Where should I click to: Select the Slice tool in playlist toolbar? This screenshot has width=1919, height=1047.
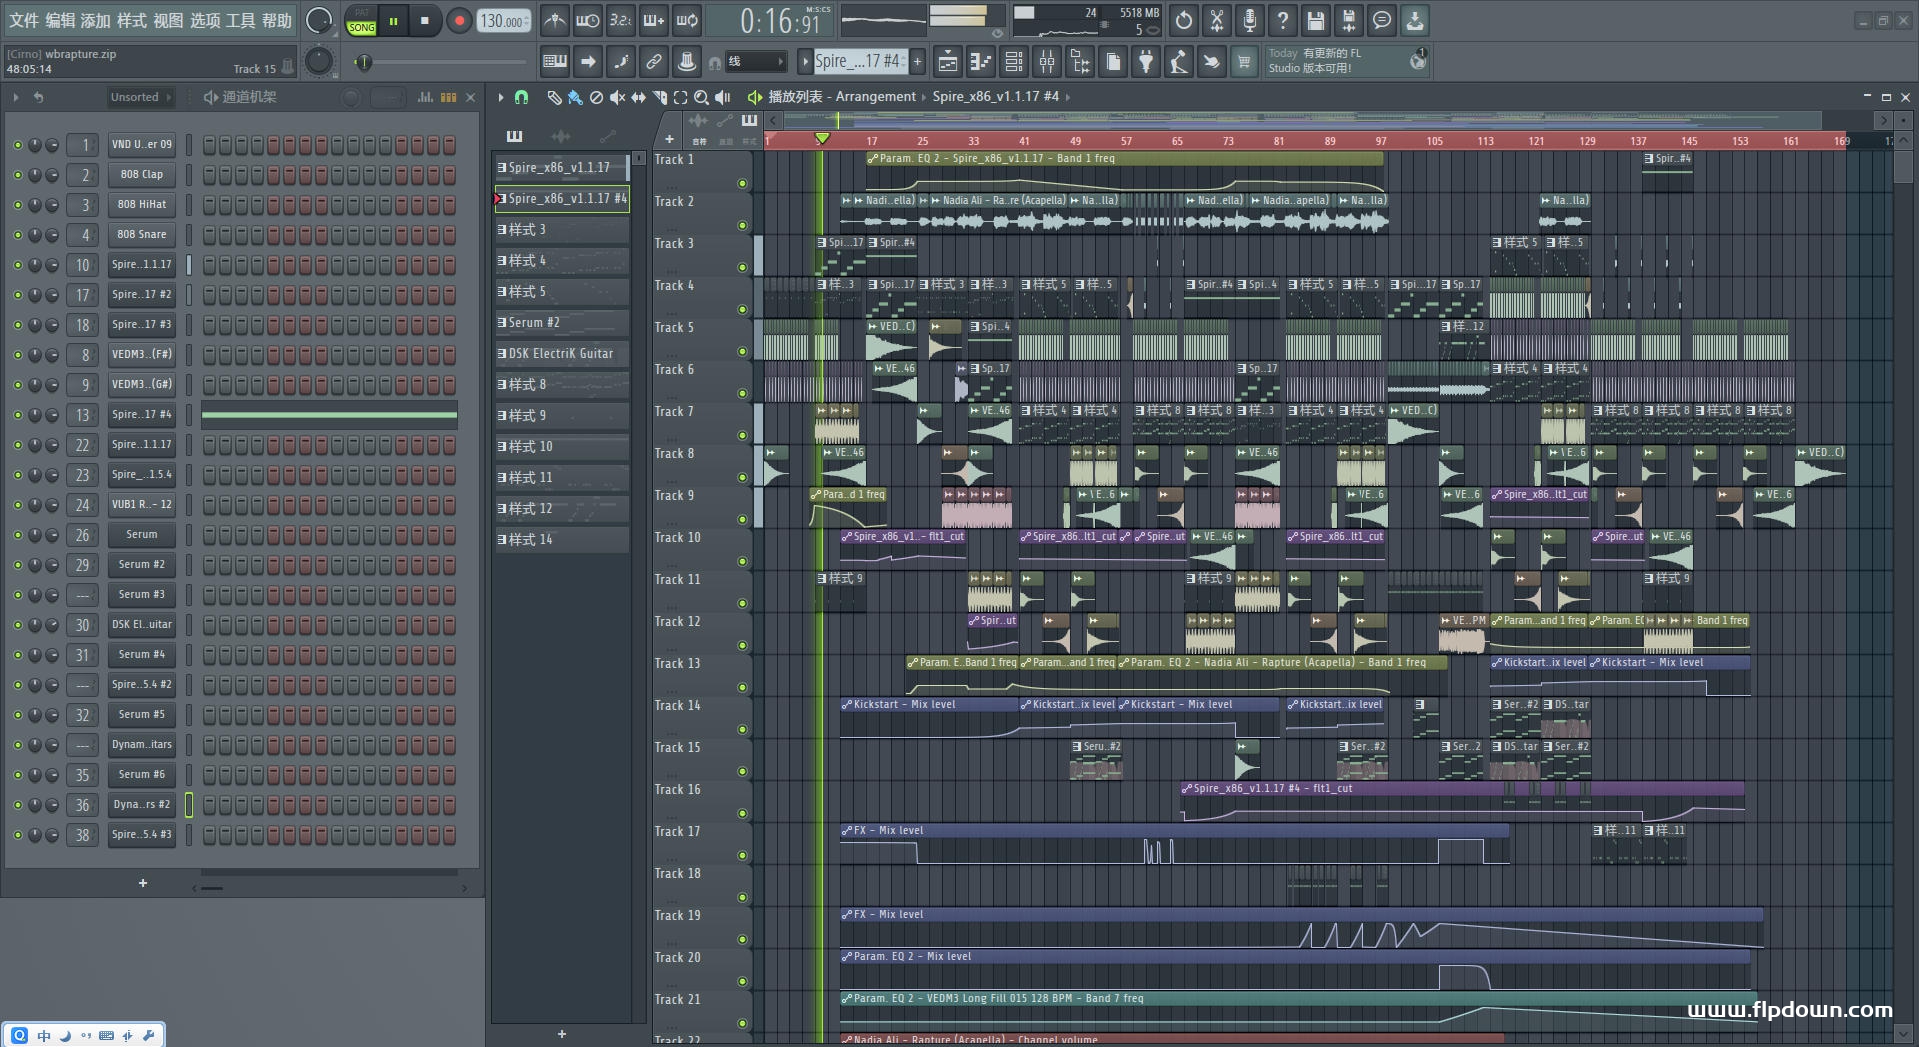(x=659, y=97)
